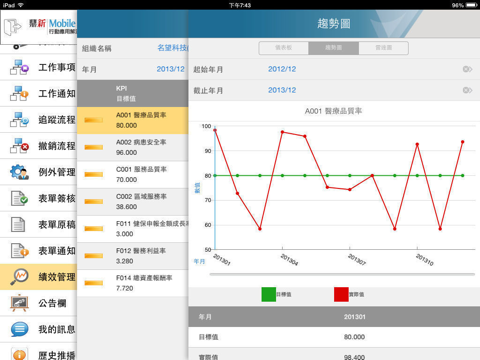This screenshot has height=360, width=480.
Task: Tap the red 實際值 legend swatch
Action: (341, 294)
